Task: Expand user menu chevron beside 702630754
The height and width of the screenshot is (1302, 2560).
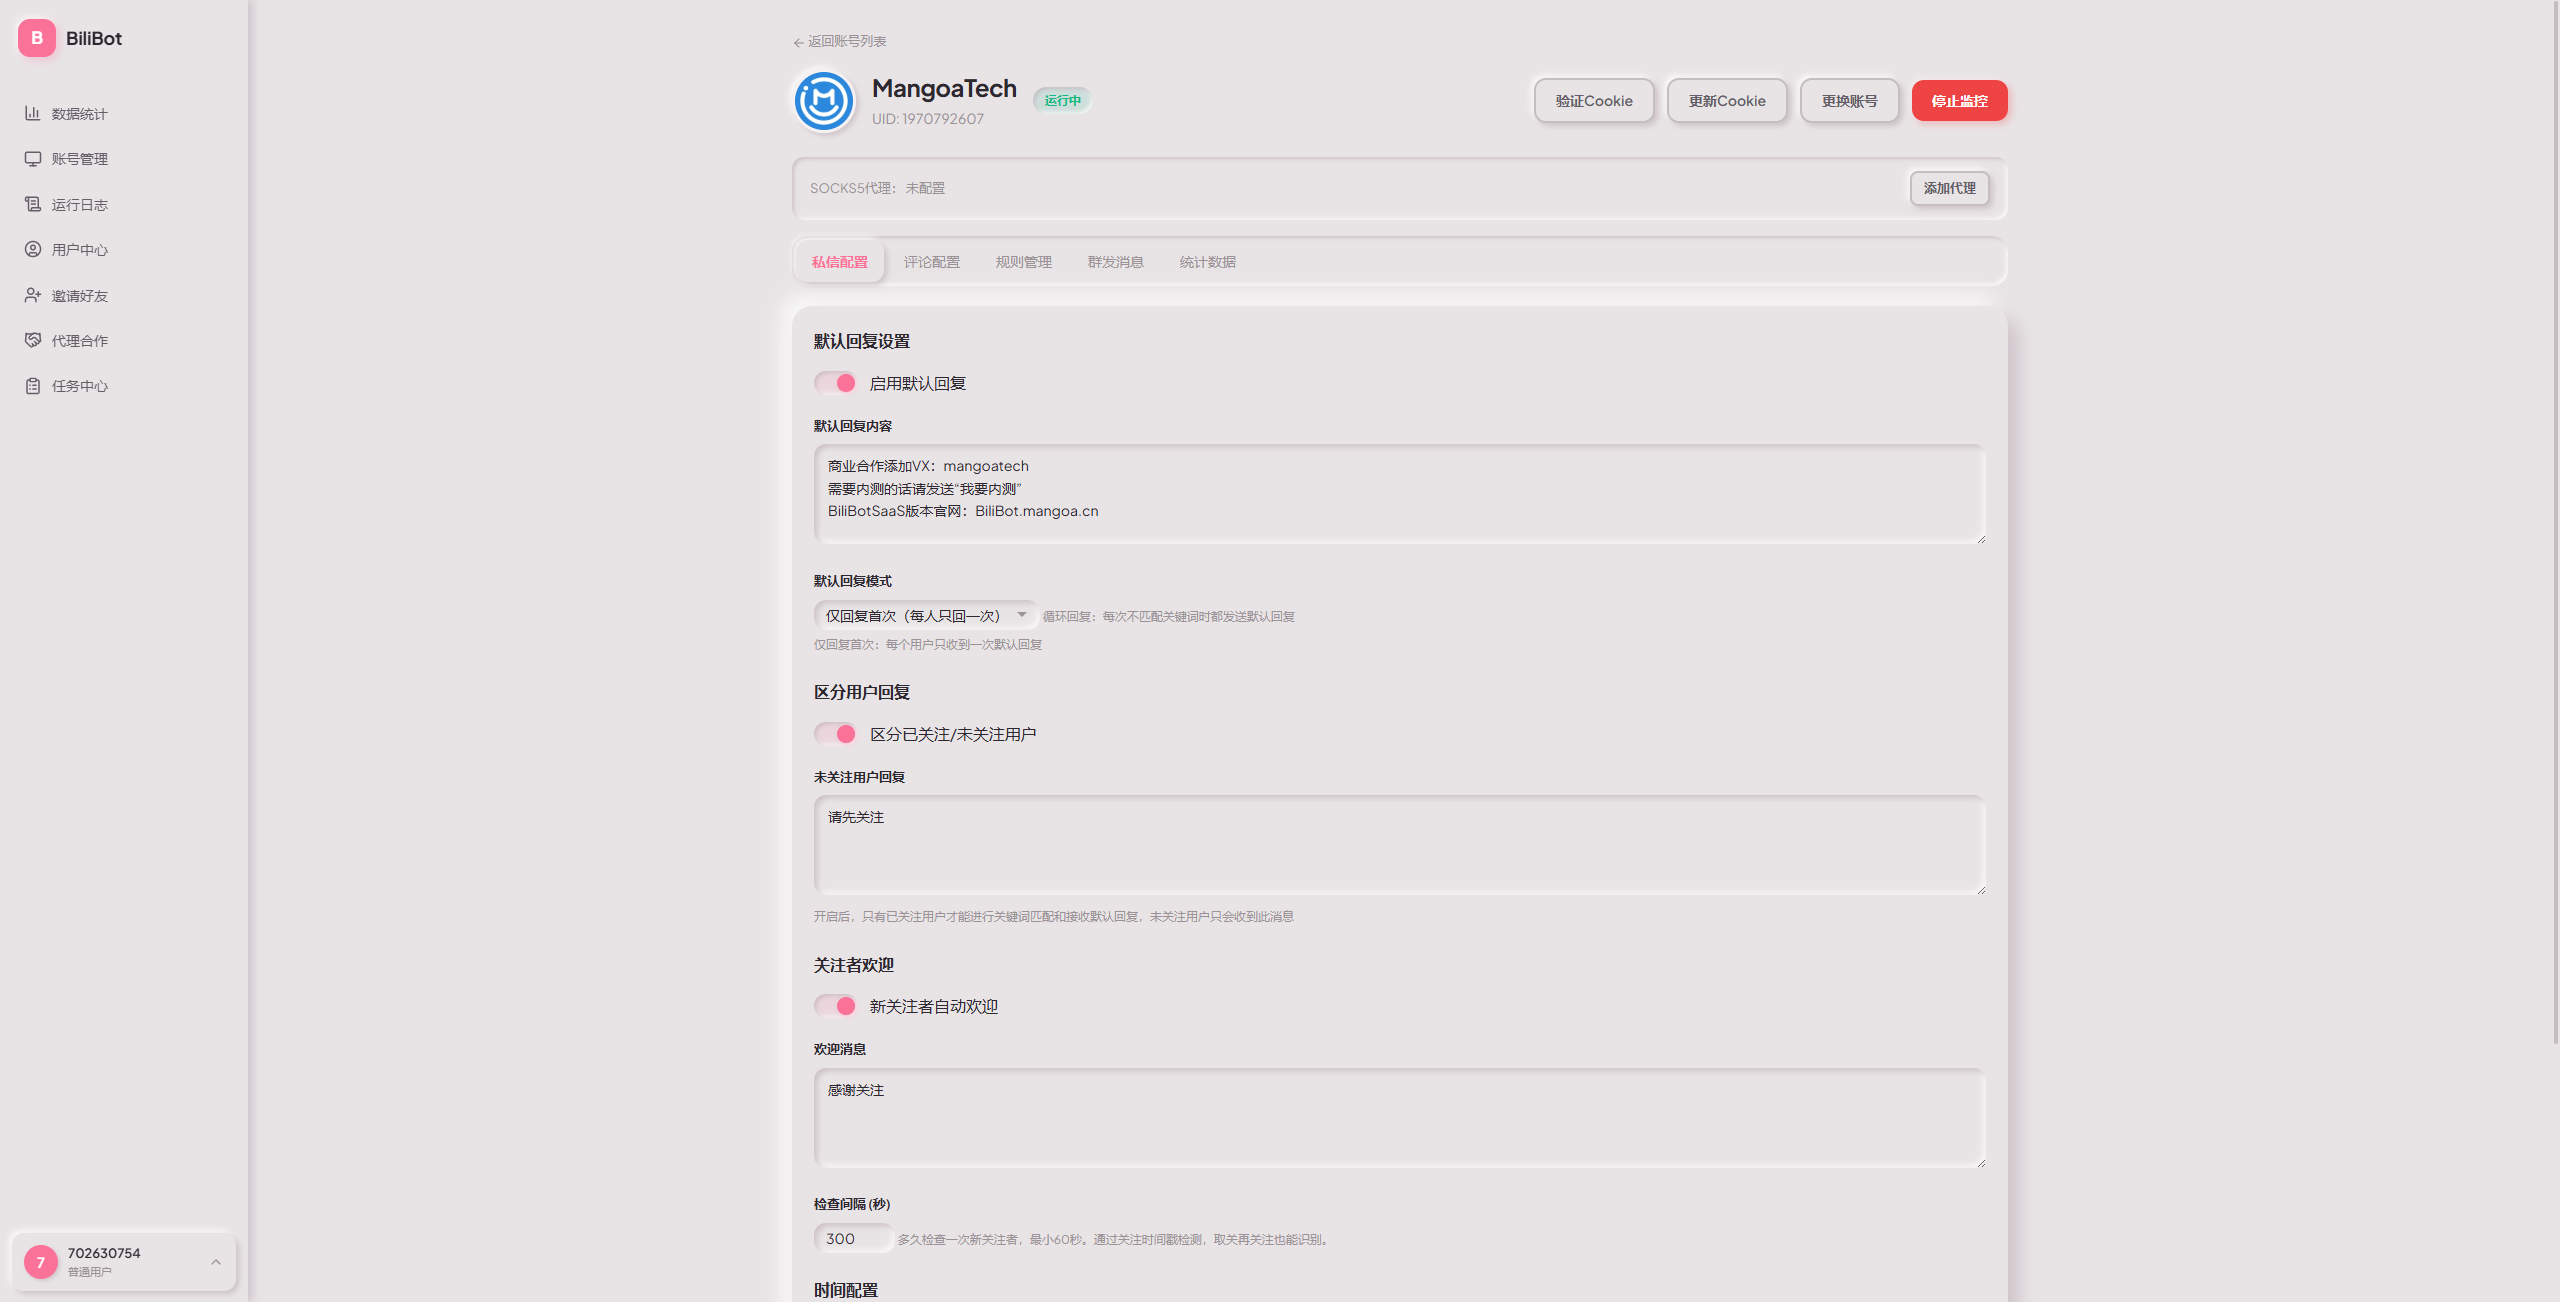Action: point(216,1262)
